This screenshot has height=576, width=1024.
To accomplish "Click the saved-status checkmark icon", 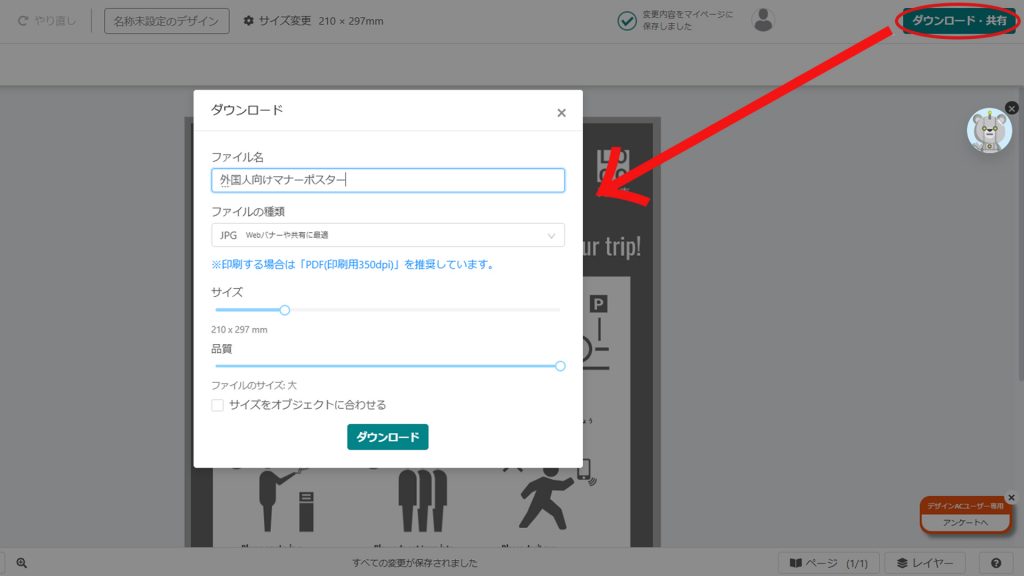I will 627,21.
